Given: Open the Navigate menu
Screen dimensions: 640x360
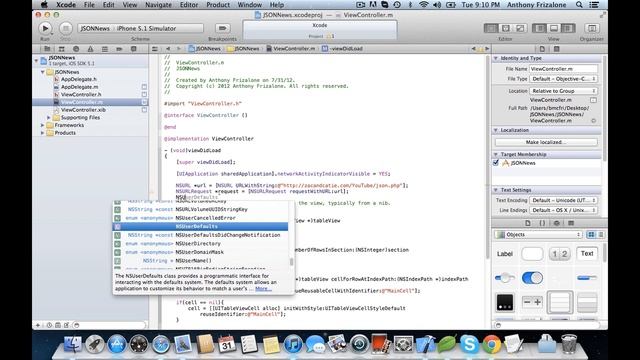Looking at the screenshot, I should click(x=158, y=5).
